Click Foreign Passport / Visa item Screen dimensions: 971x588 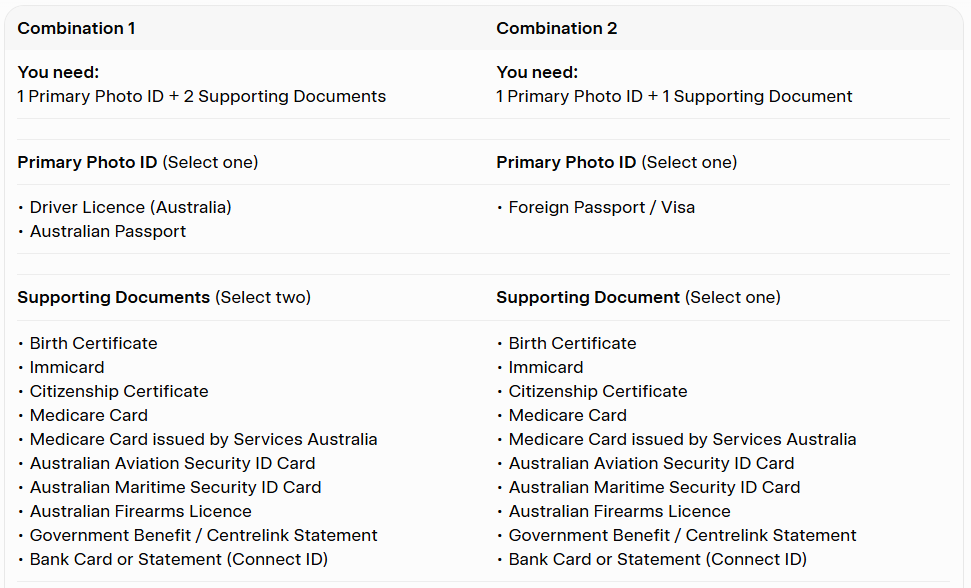(x=601, y=207)
